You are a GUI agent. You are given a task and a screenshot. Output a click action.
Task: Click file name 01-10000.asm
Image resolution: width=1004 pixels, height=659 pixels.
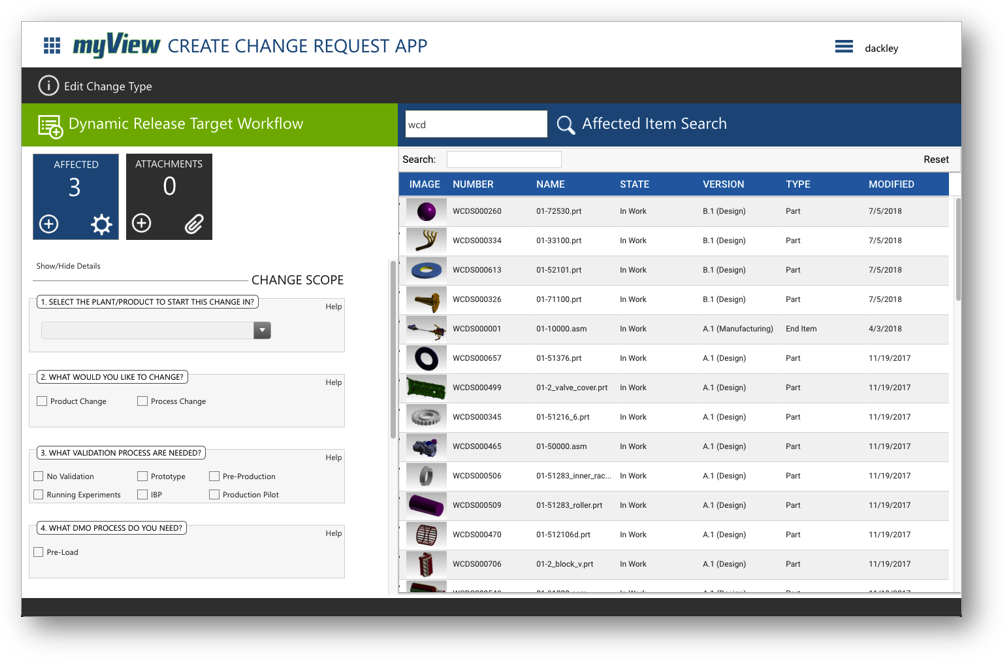click(561, 329)
